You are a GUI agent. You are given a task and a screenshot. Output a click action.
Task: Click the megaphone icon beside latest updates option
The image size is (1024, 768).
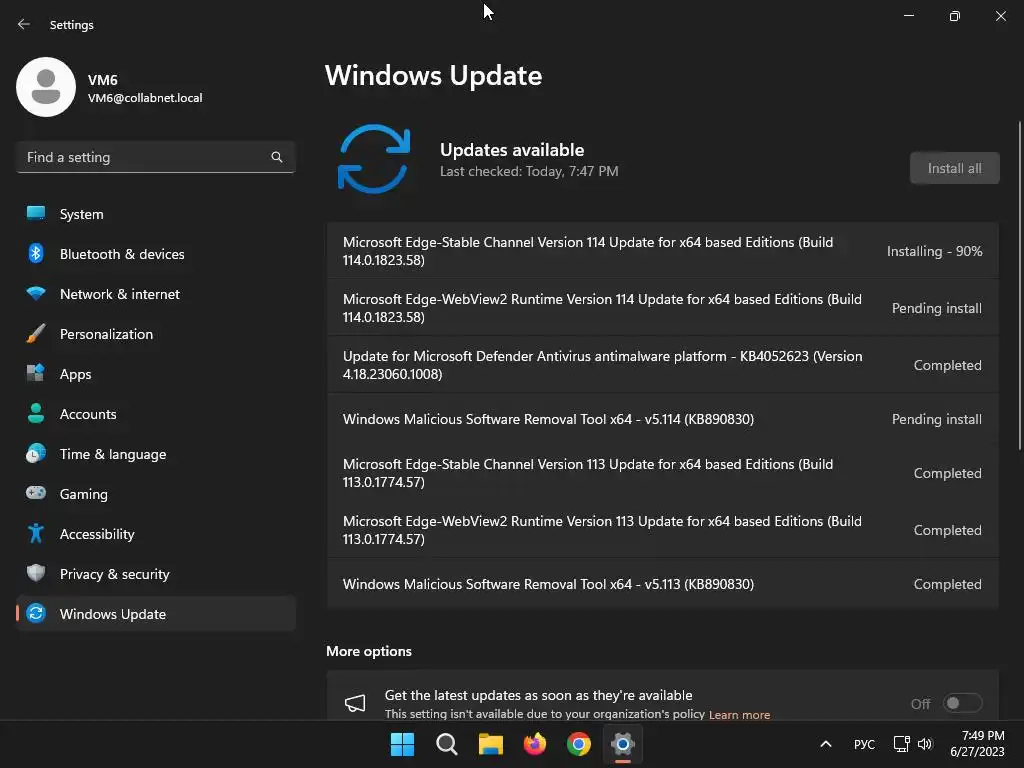coord(355,703)
